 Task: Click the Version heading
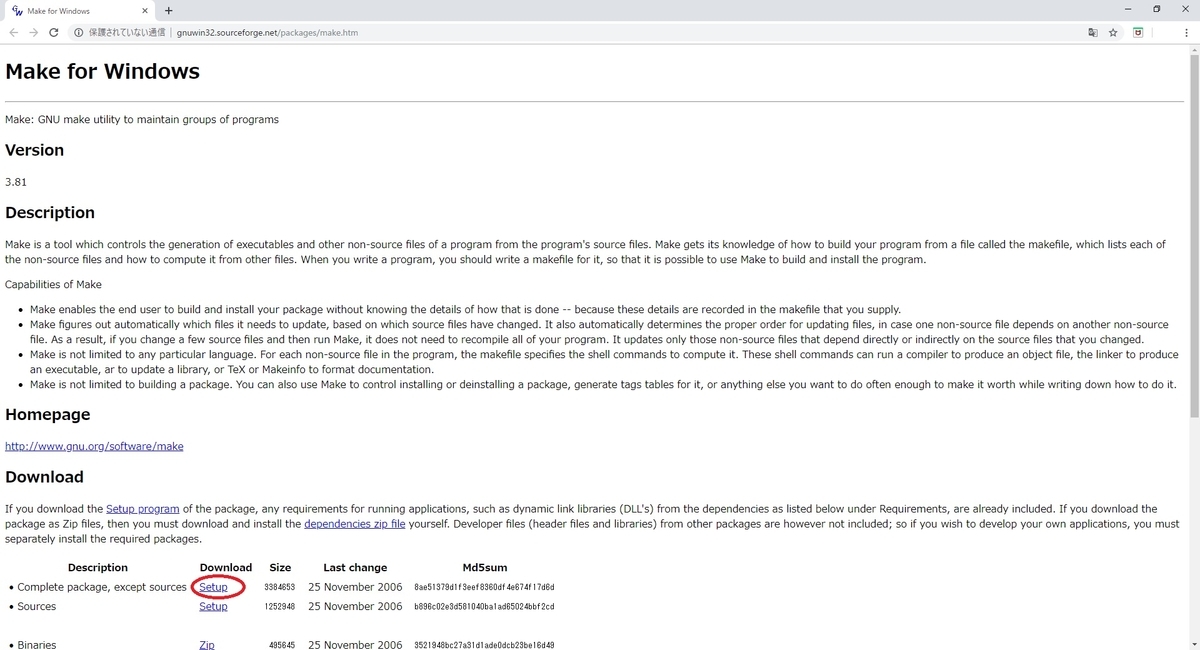[x=34, y=150]
